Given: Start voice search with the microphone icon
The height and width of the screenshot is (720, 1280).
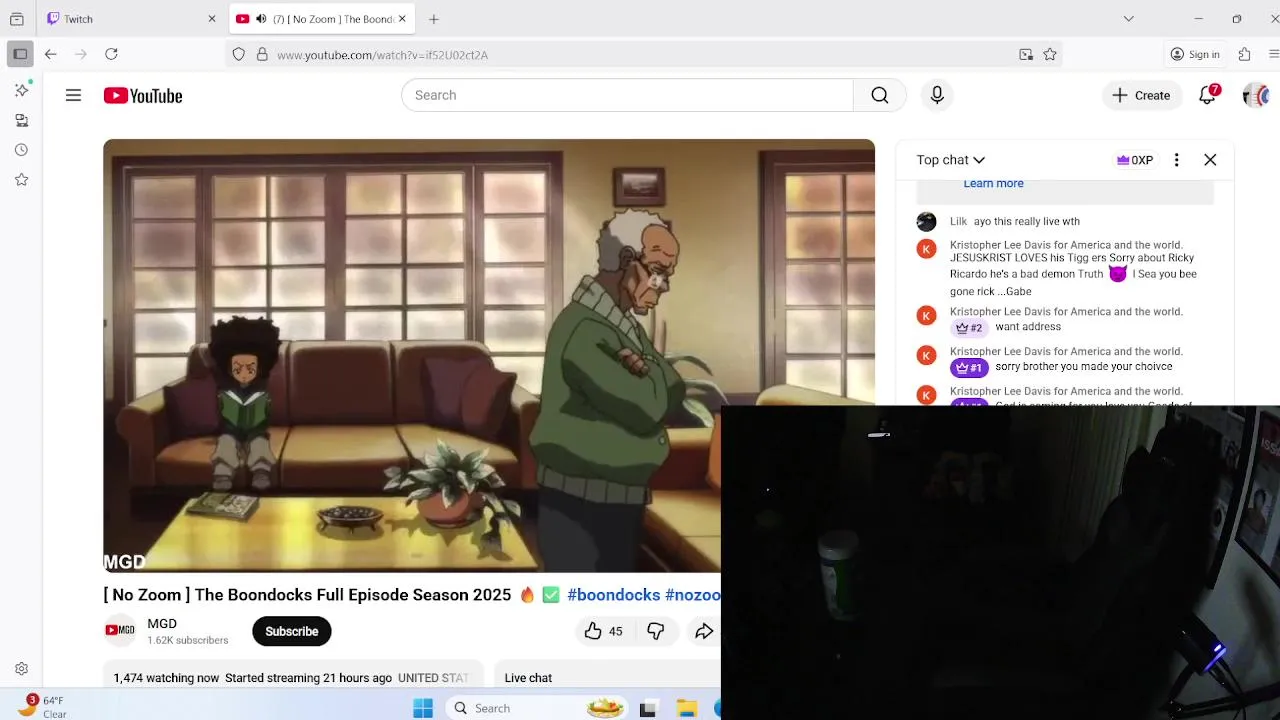Looking at the screenshot, I should pyautogui.click(x=937, y=95).
